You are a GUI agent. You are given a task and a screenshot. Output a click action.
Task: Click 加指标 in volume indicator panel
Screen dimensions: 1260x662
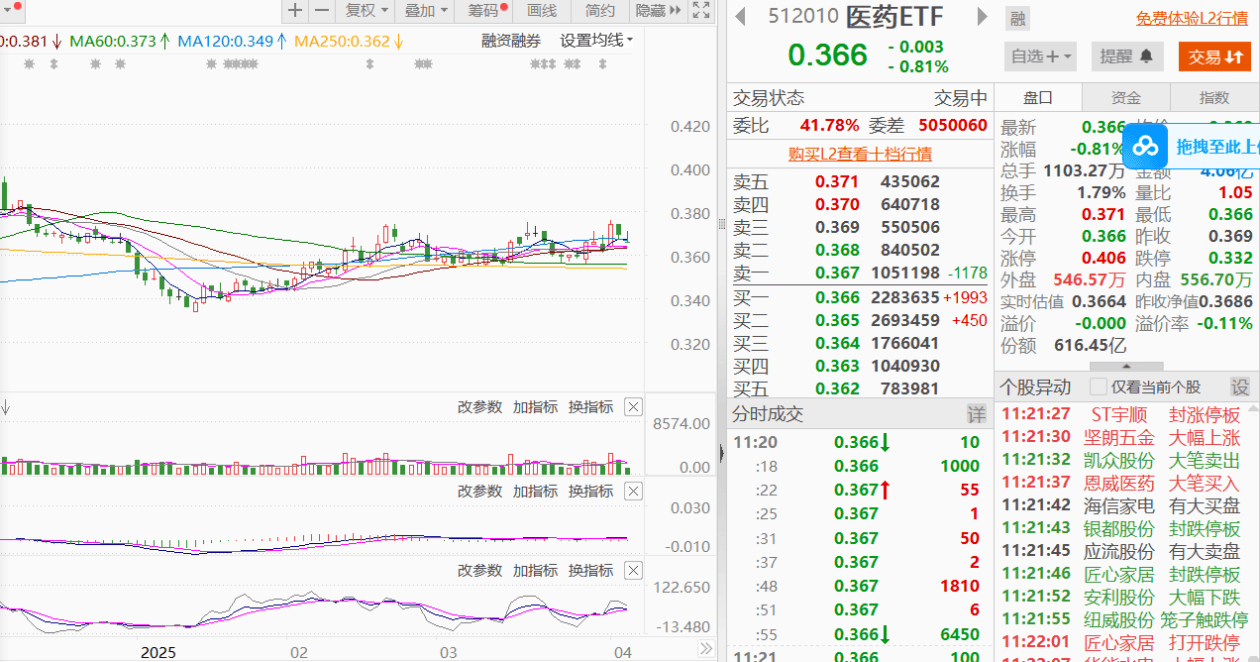(x=535, y=407)
